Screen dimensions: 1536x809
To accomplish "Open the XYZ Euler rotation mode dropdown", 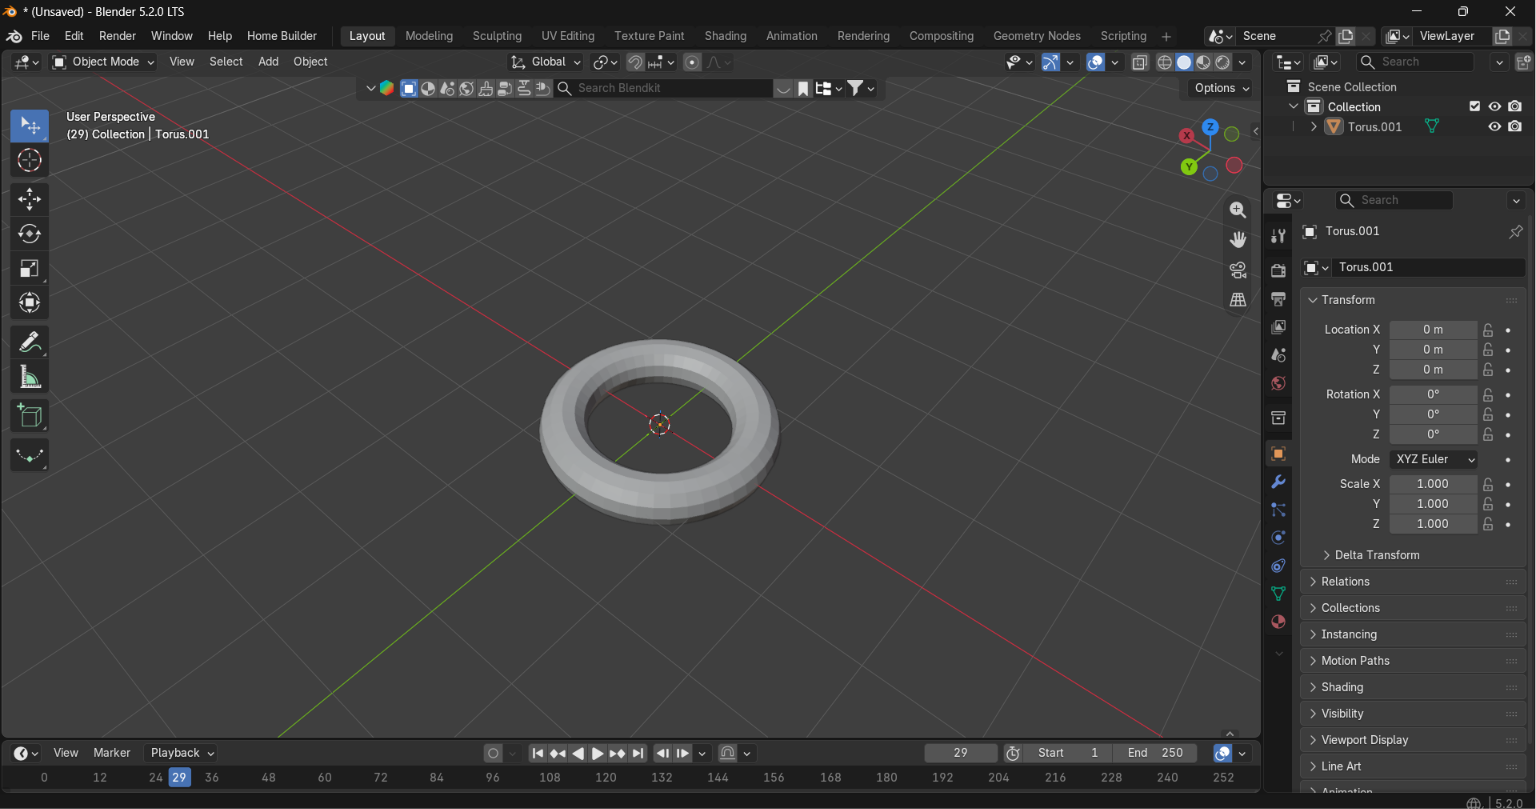I will [1433, 459].
